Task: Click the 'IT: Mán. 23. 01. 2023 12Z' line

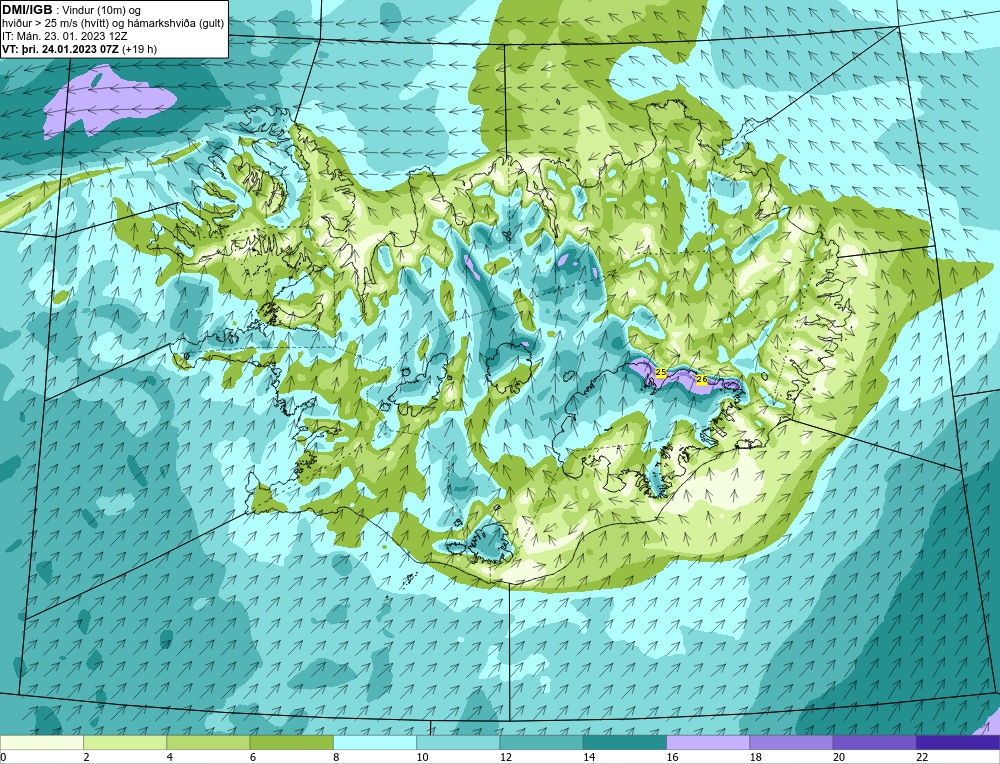Action: point(64,36)
